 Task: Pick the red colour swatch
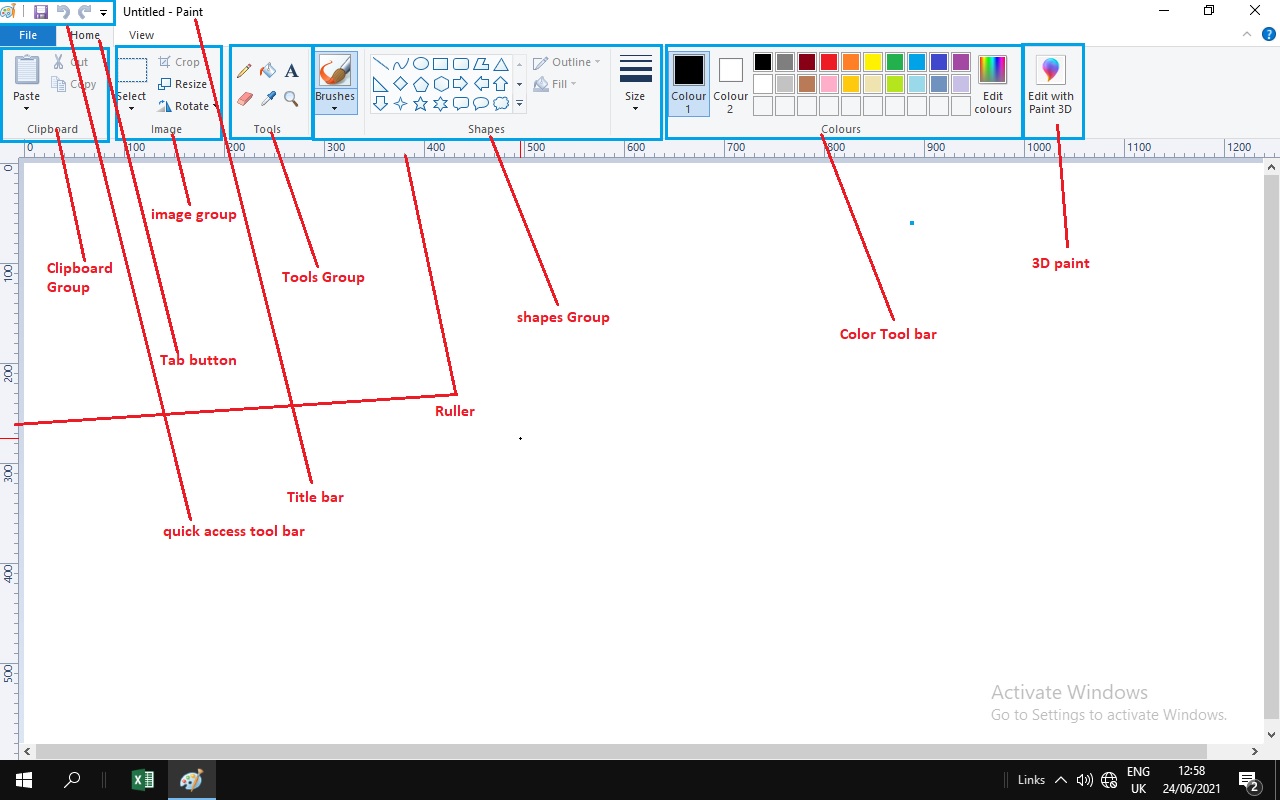[829, 62]
